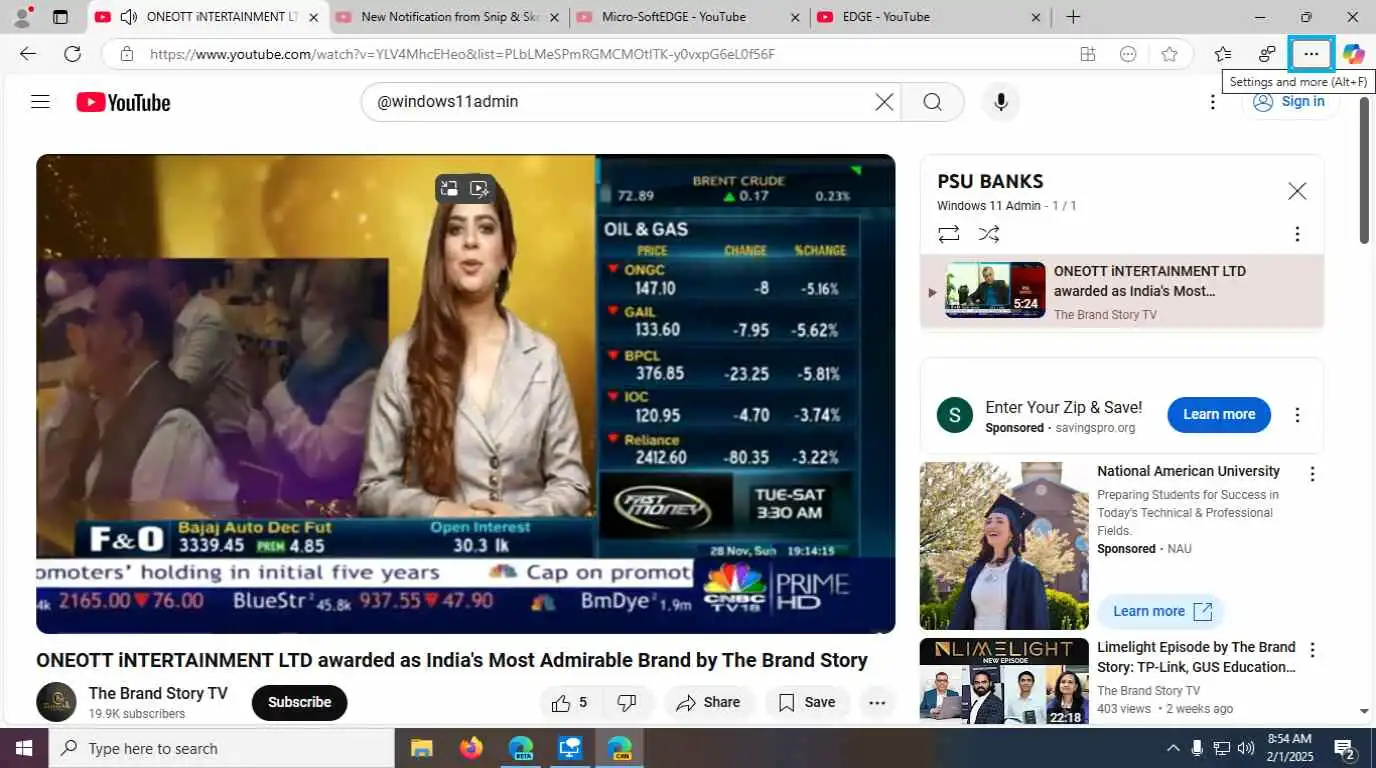Open options for savingspro.org ad

(x=1297, y=415)
